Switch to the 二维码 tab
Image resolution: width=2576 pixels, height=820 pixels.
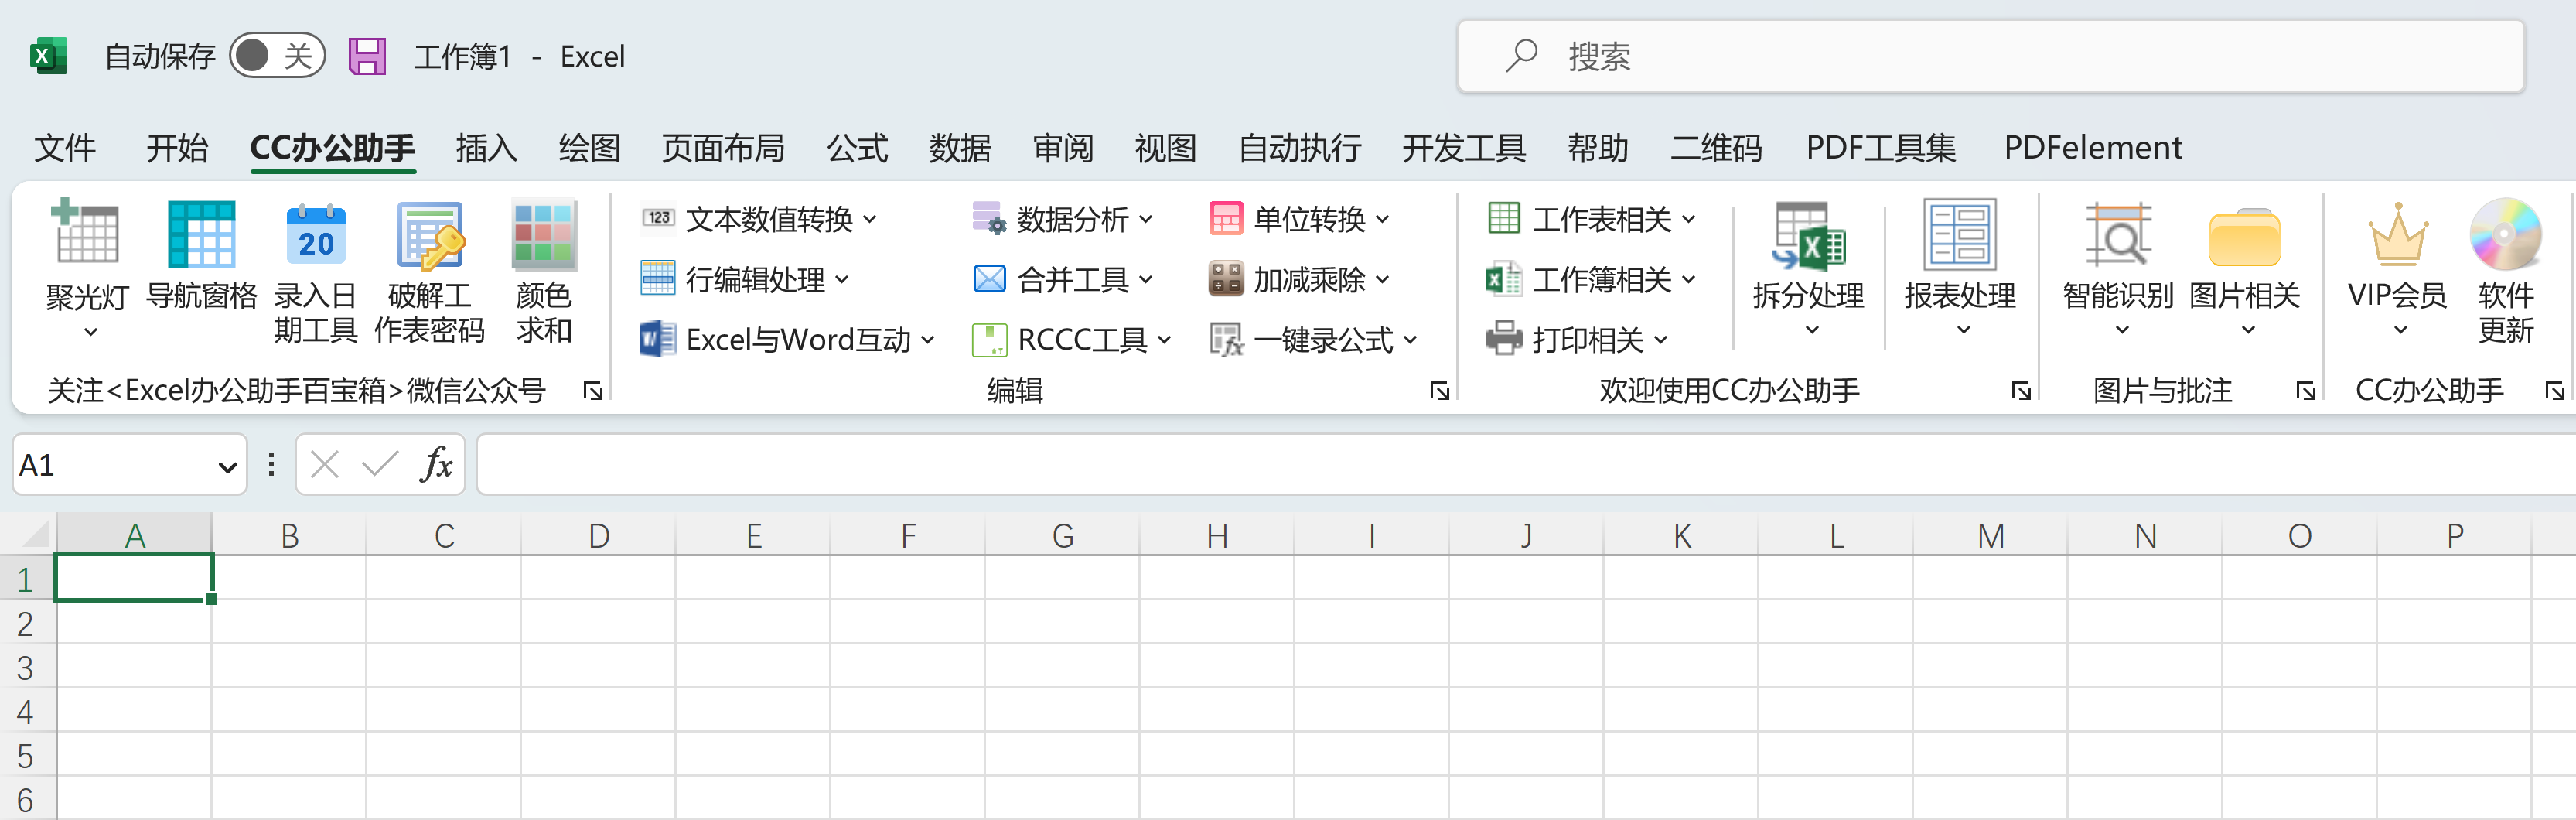[1716, 148]
